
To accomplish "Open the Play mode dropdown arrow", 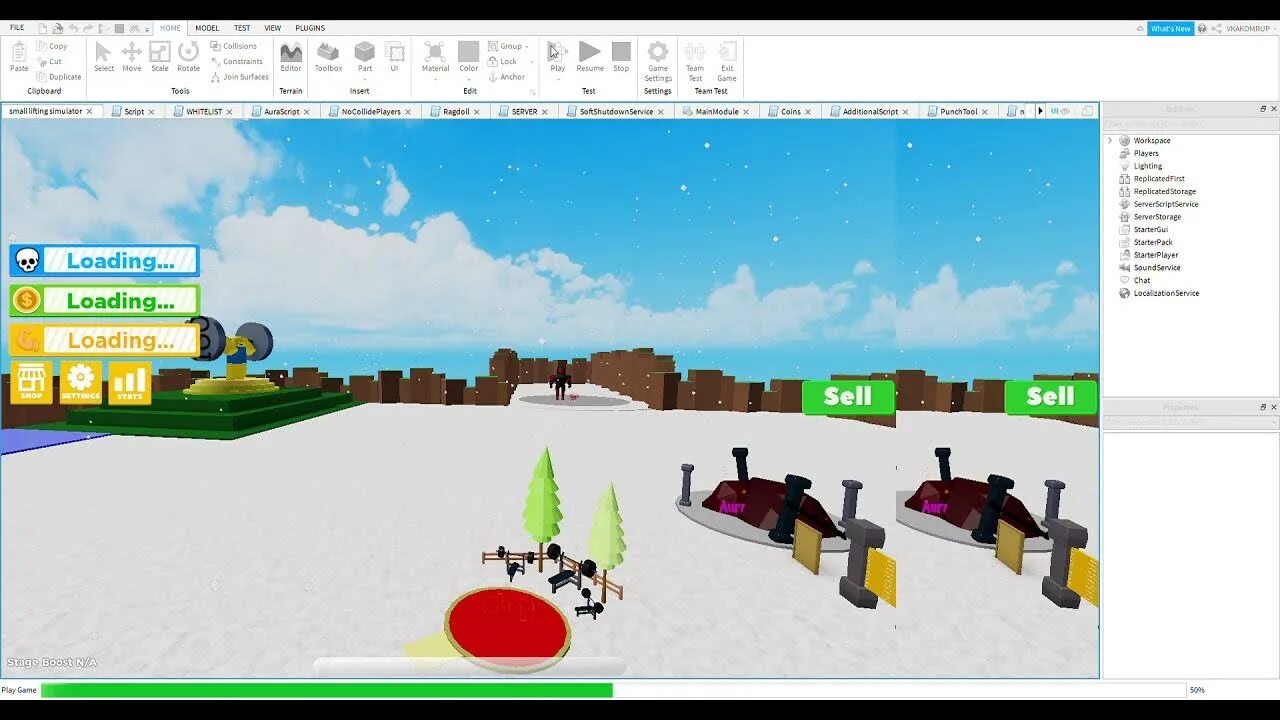I will point(558,78).
